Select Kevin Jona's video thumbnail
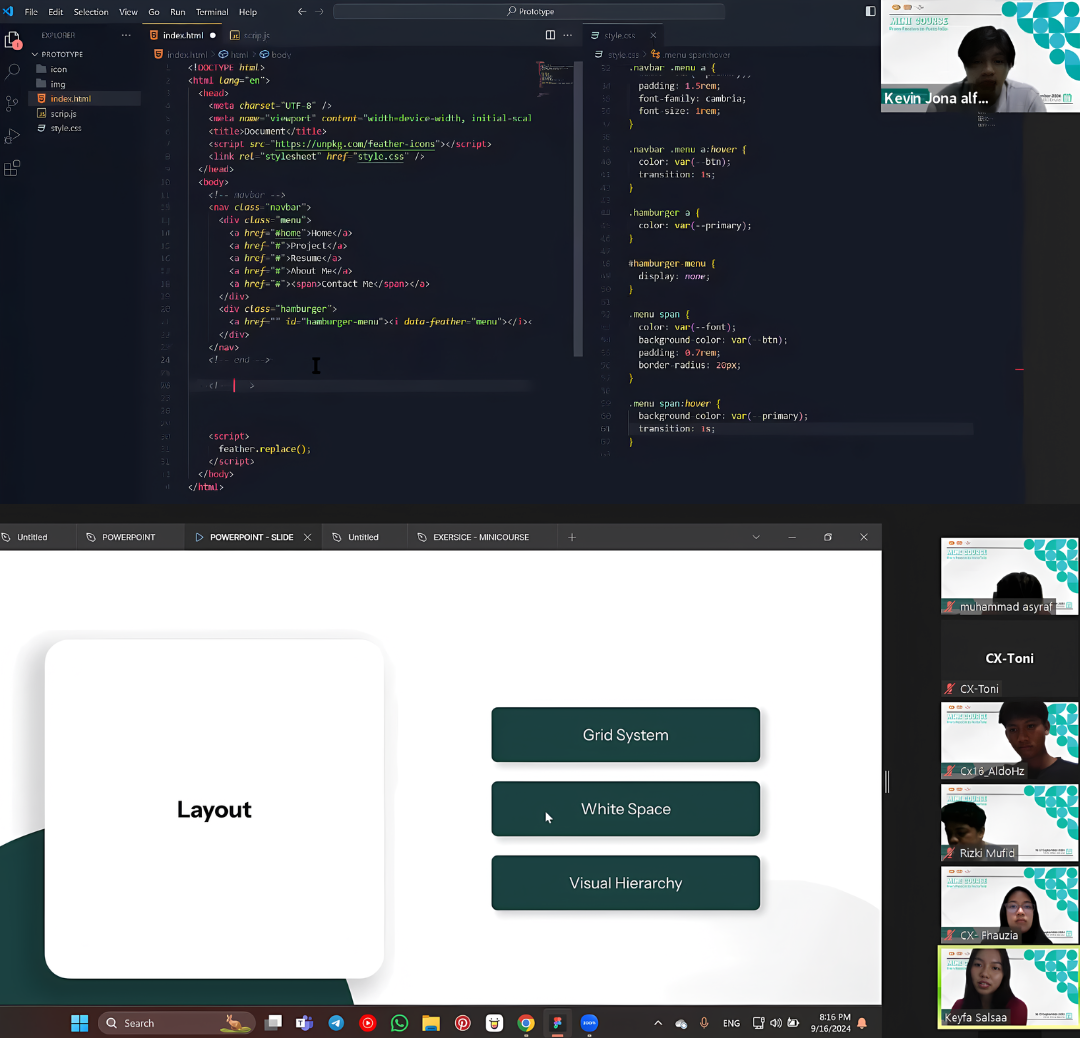1080x1038 pixels. click(x=978, y=57)
